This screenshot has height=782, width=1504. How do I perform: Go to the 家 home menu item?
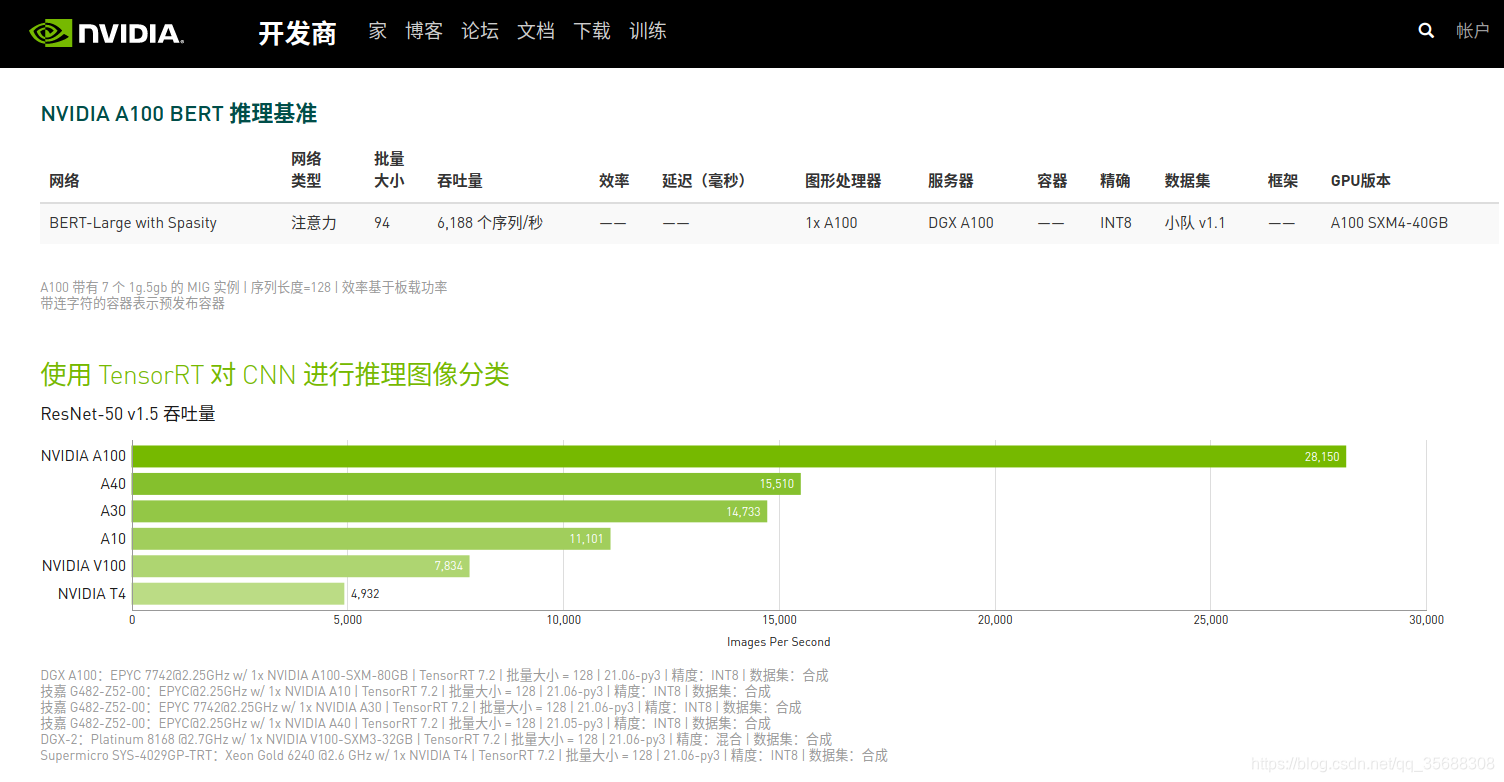(x=377, y=31)
